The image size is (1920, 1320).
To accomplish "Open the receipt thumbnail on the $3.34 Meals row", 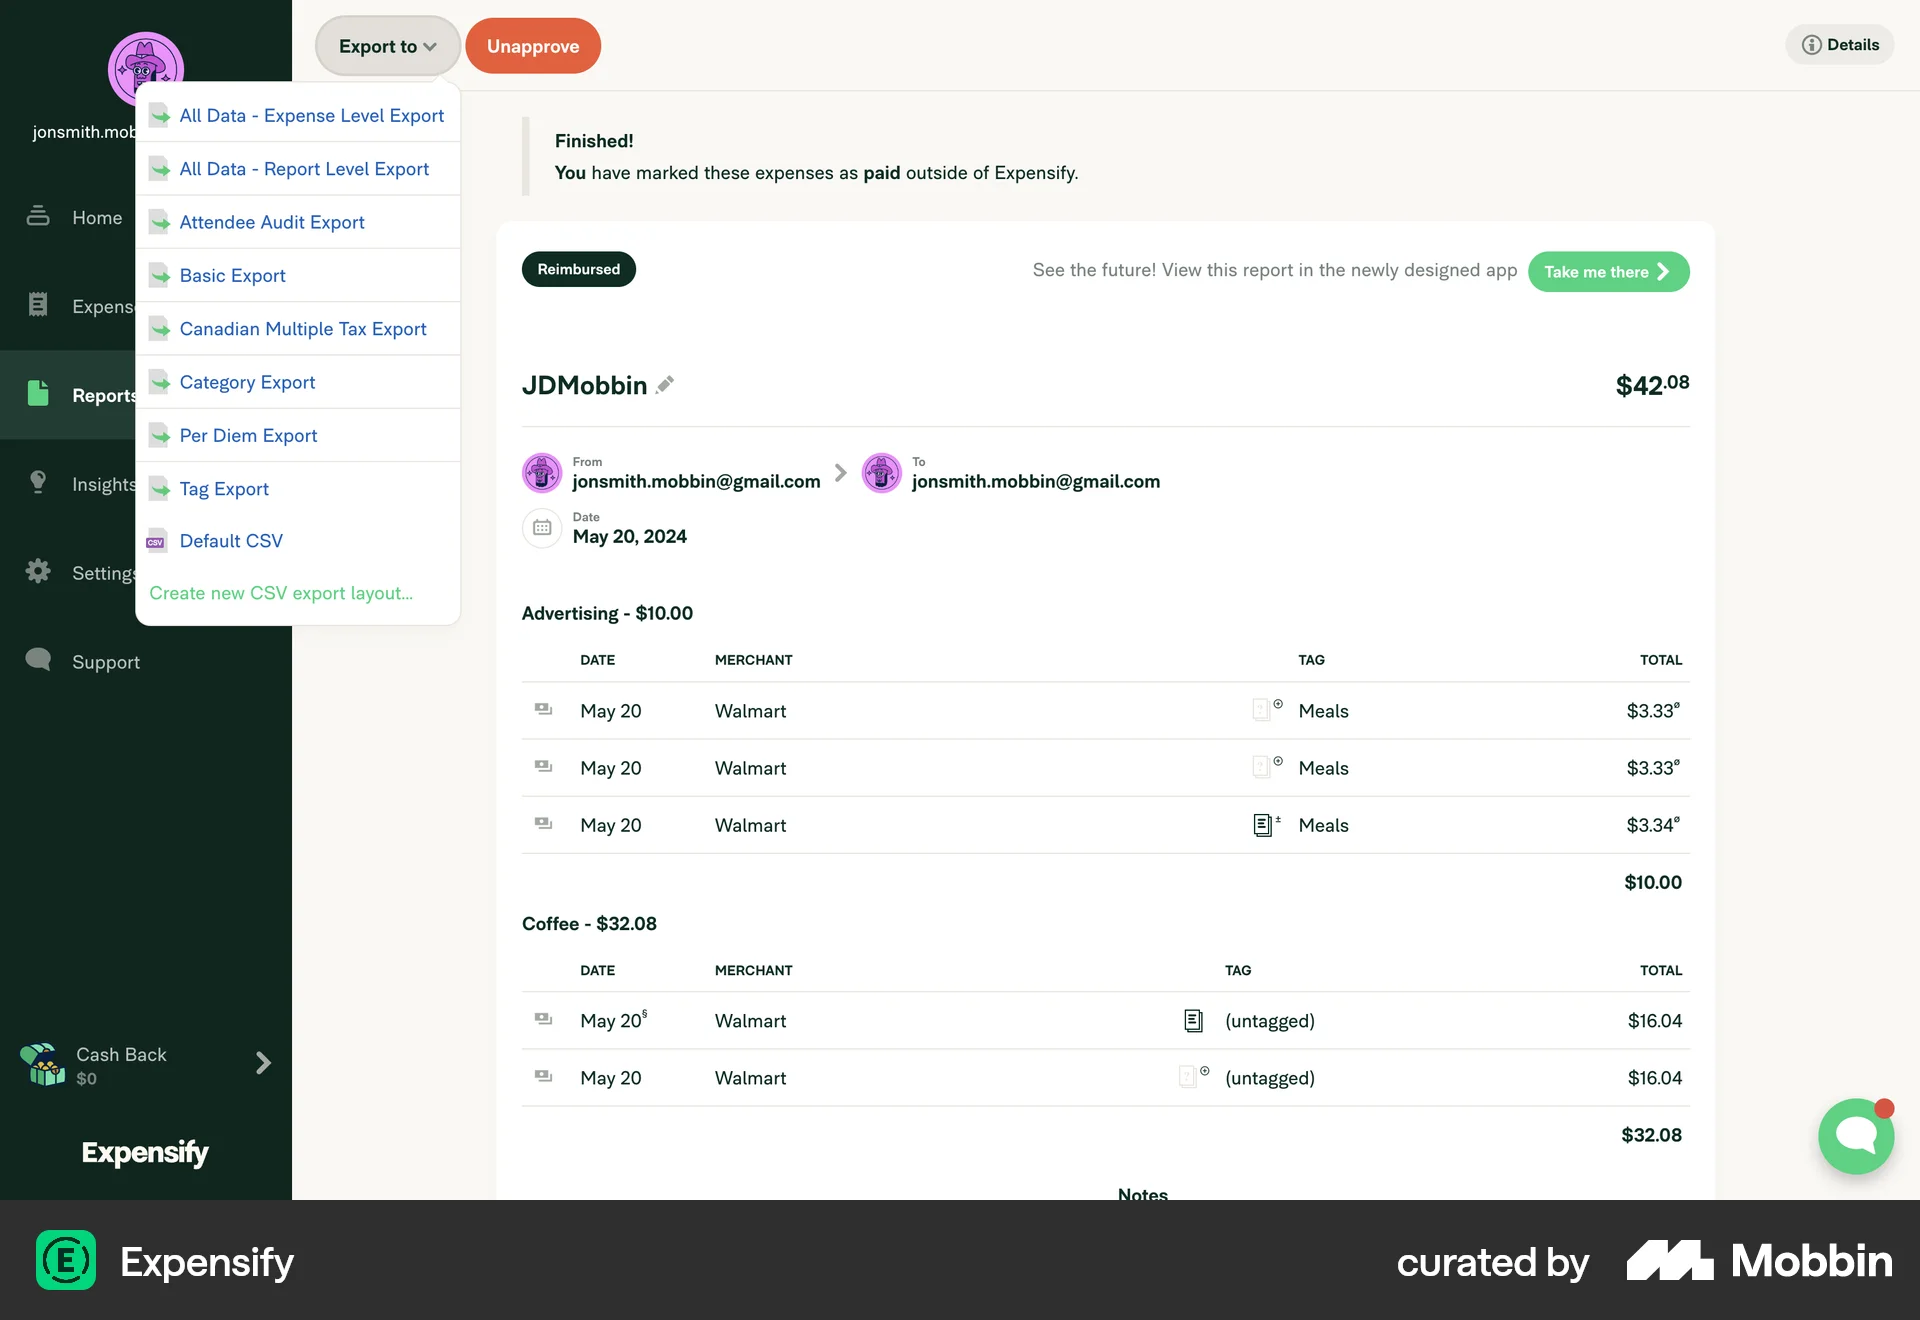I will pyautogui.click(x=1263, y=824).
